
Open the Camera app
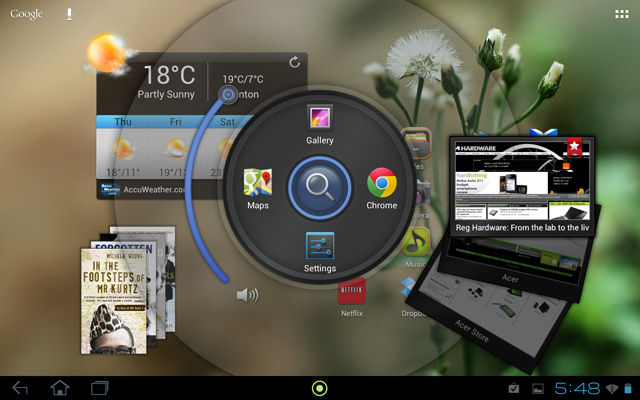[x=423, y=199]
